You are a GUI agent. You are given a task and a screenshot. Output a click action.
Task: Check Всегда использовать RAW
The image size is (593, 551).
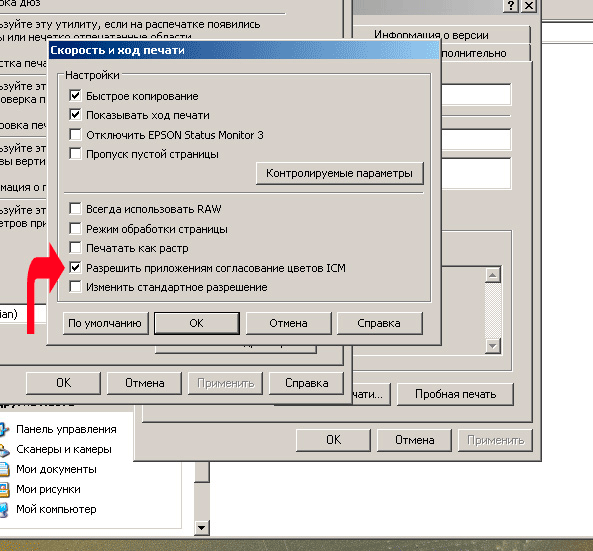75,209
